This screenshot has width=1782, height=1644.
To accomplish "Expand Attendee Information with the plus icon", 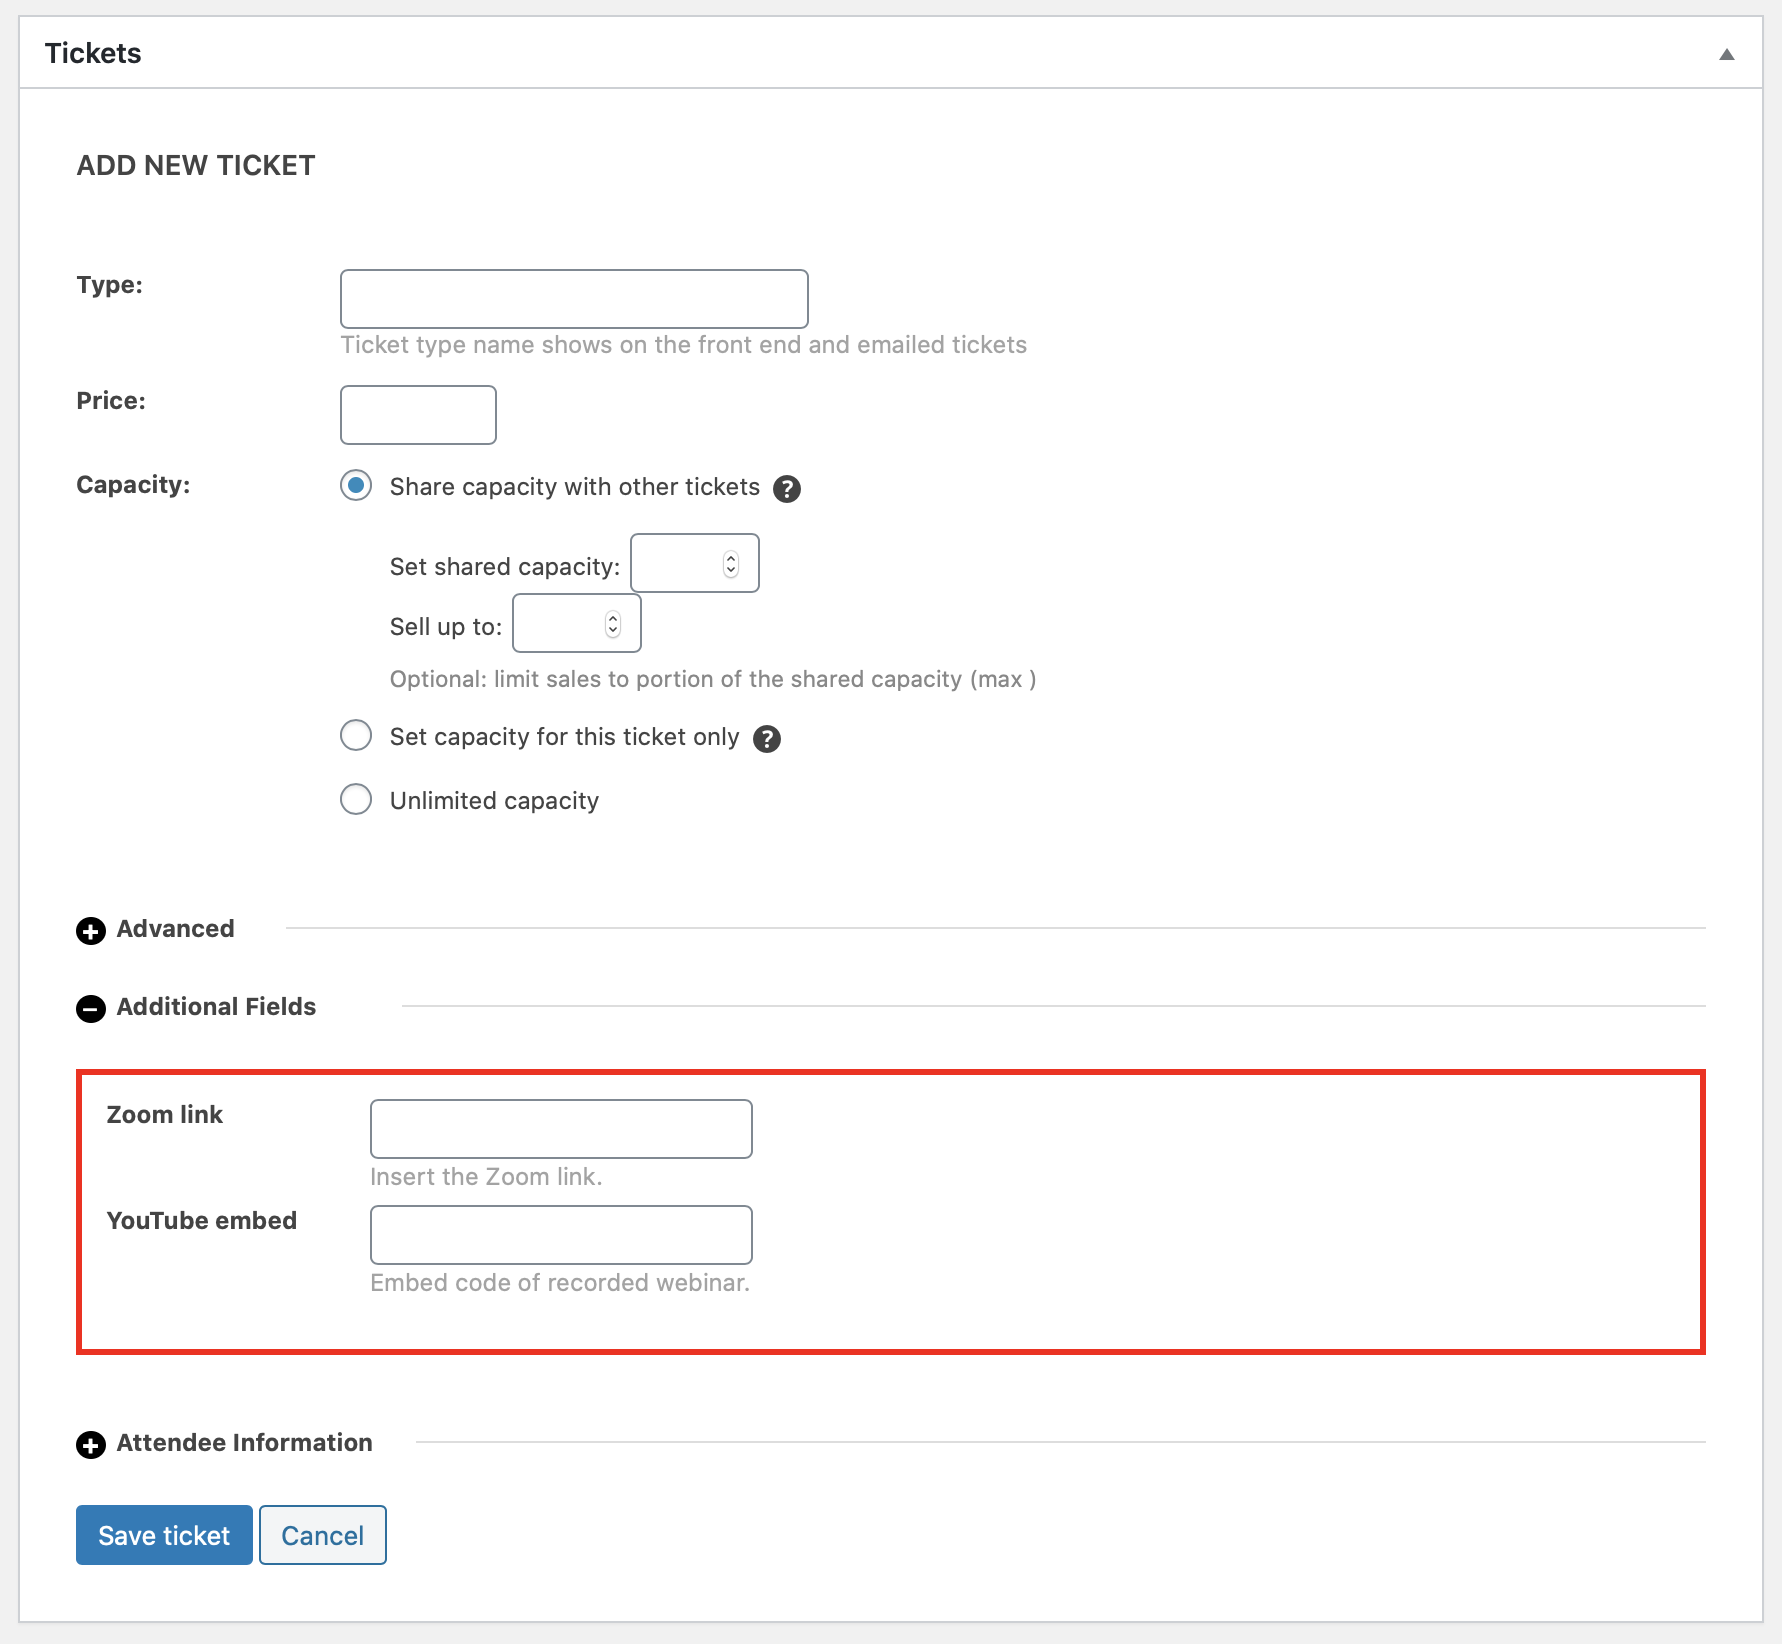I will point(91,1445).
